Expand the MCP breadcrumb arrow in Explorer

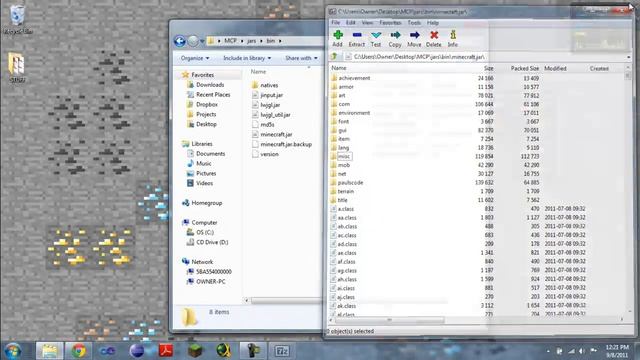tap(241, 41)
